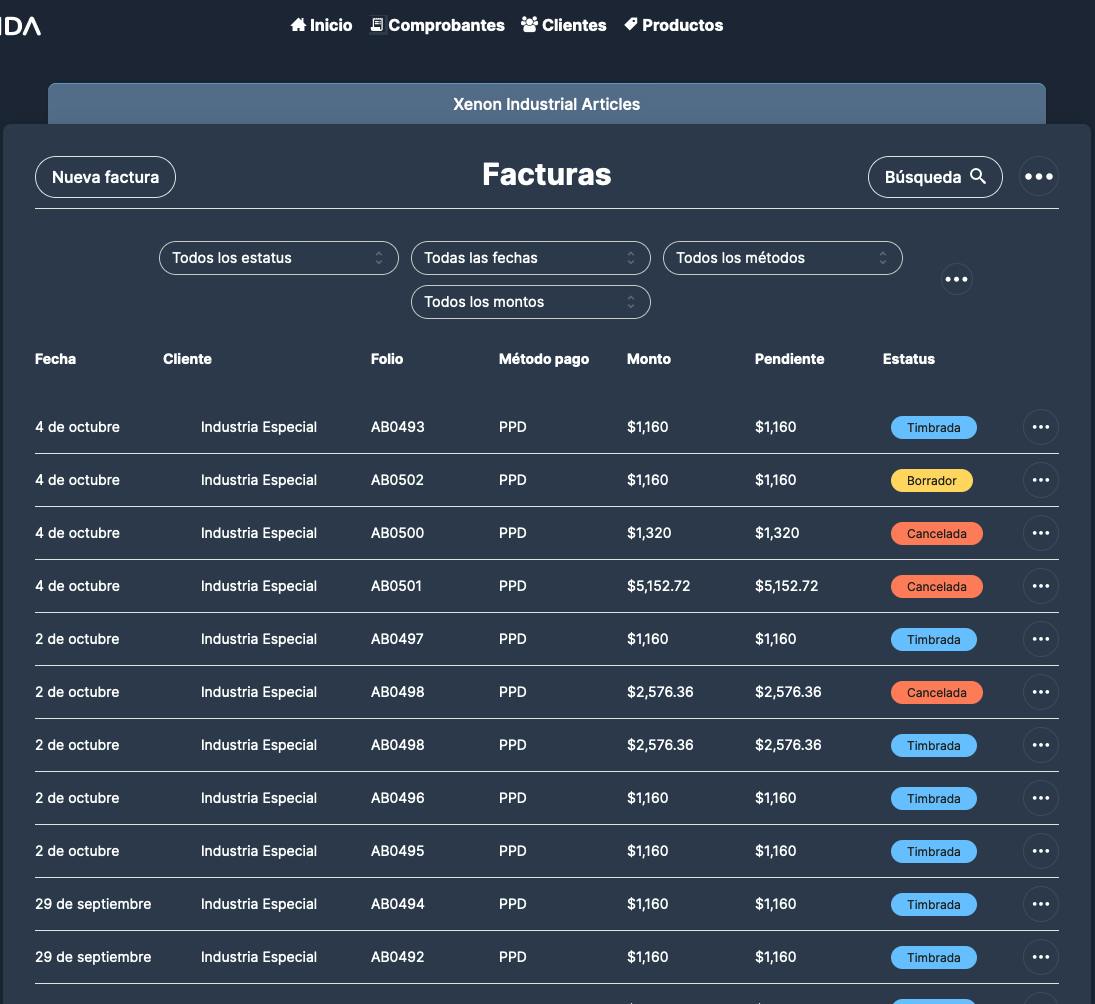Expand the Todos los estatus dropdown

[x=278, y=258]
